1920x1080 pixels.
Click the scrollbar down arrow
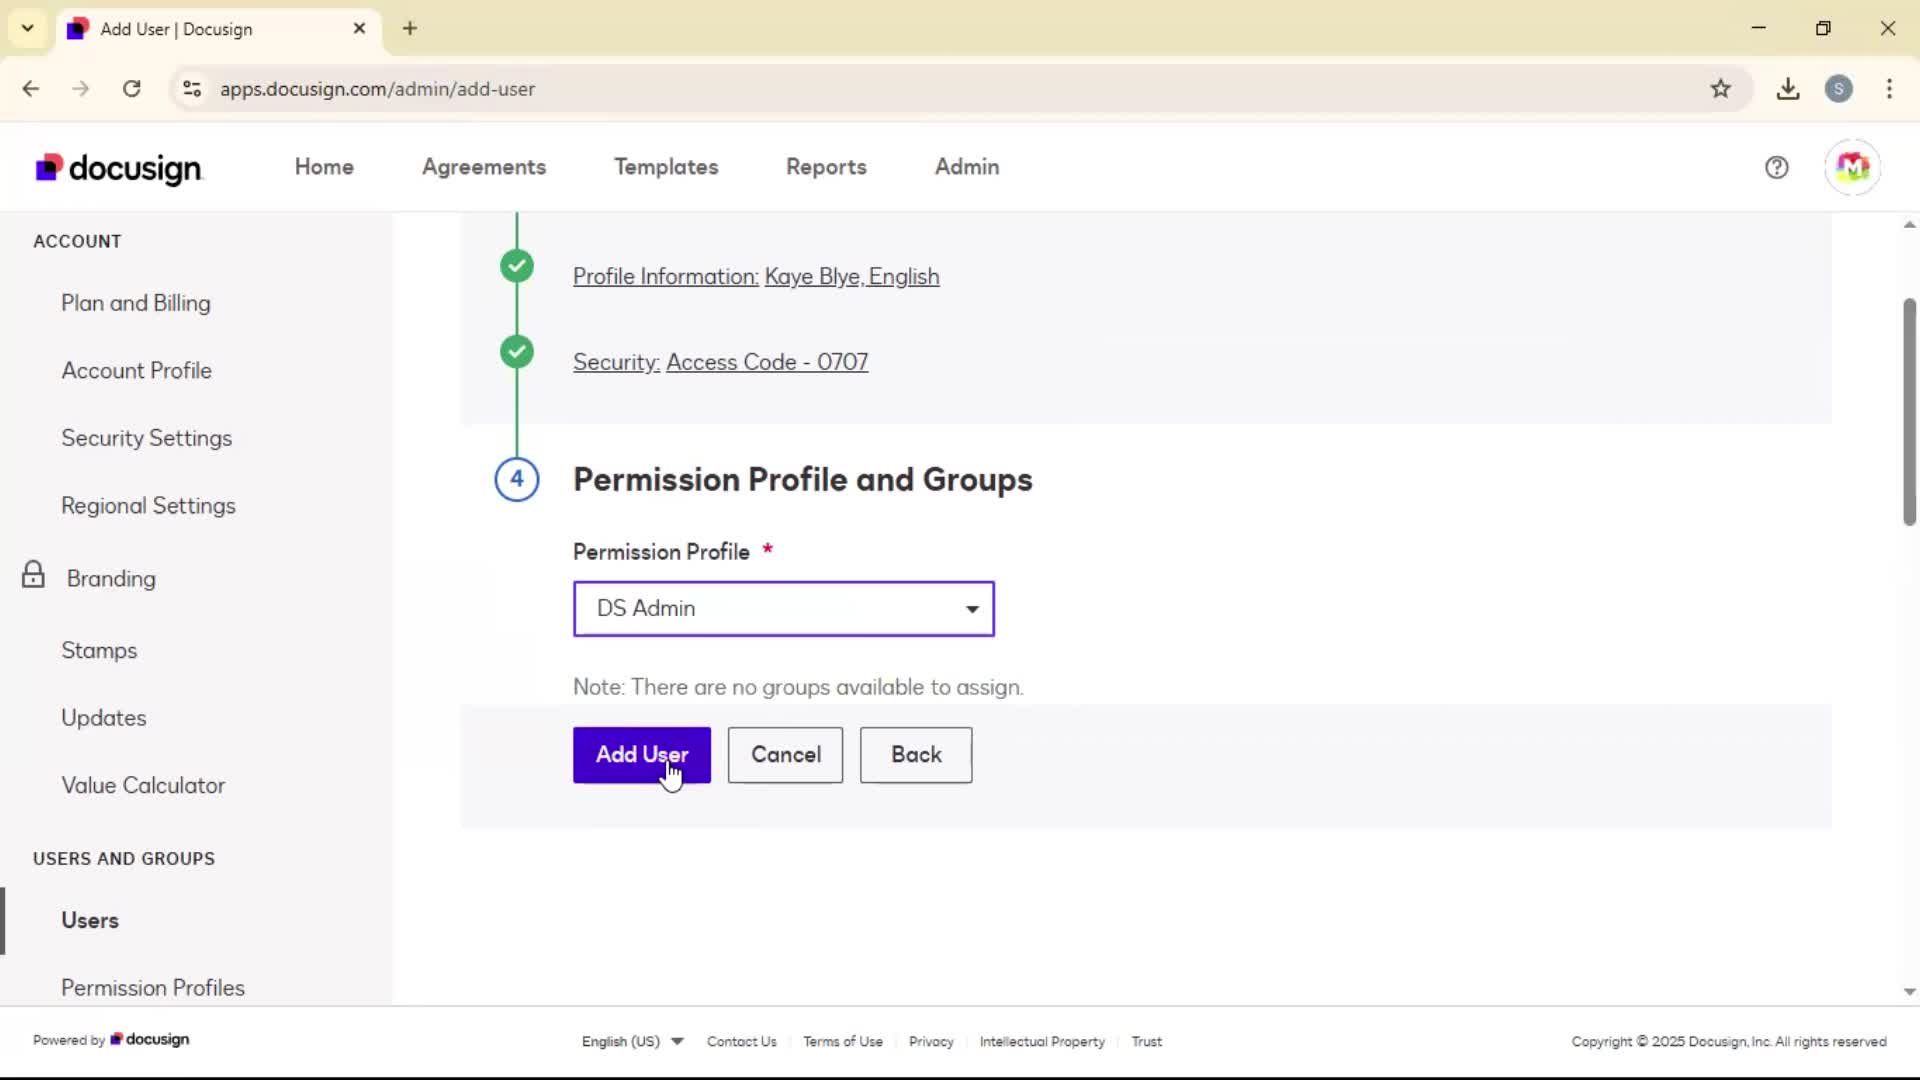(x=1909, y=992)
